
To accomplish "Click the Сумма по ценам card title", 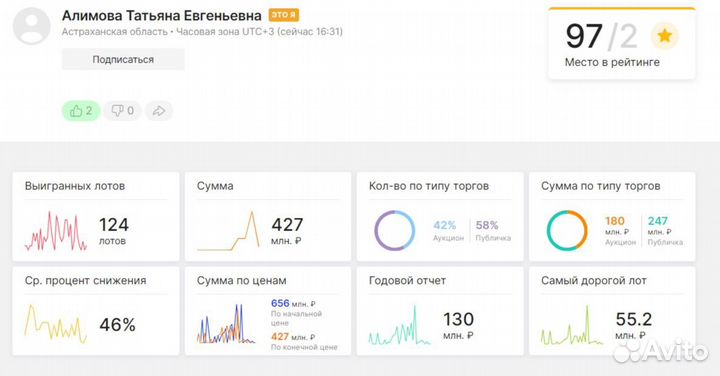I will point(242,281).
